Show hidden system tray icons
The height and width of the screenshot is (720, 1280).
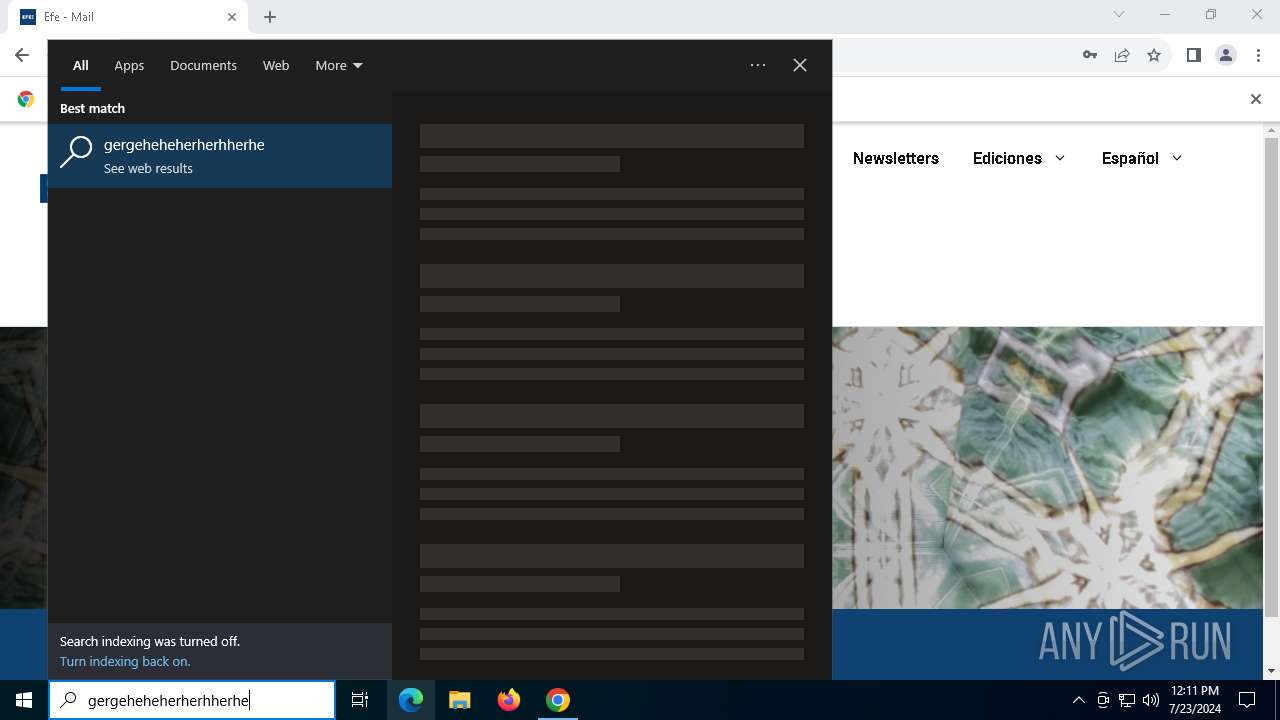1078,700
